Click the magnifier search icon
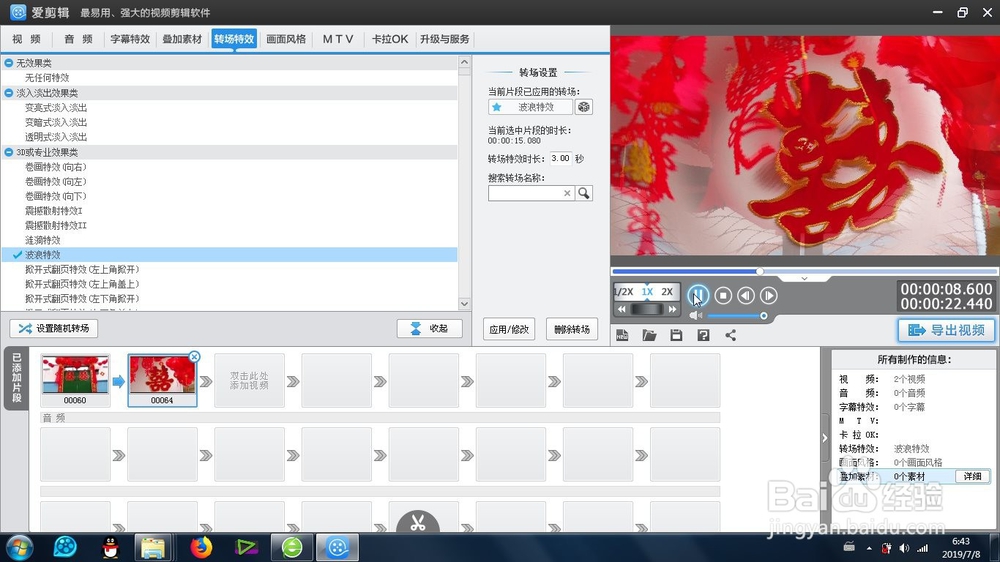The height and width of the screenshot is (562, 1000). click(584, 193)
